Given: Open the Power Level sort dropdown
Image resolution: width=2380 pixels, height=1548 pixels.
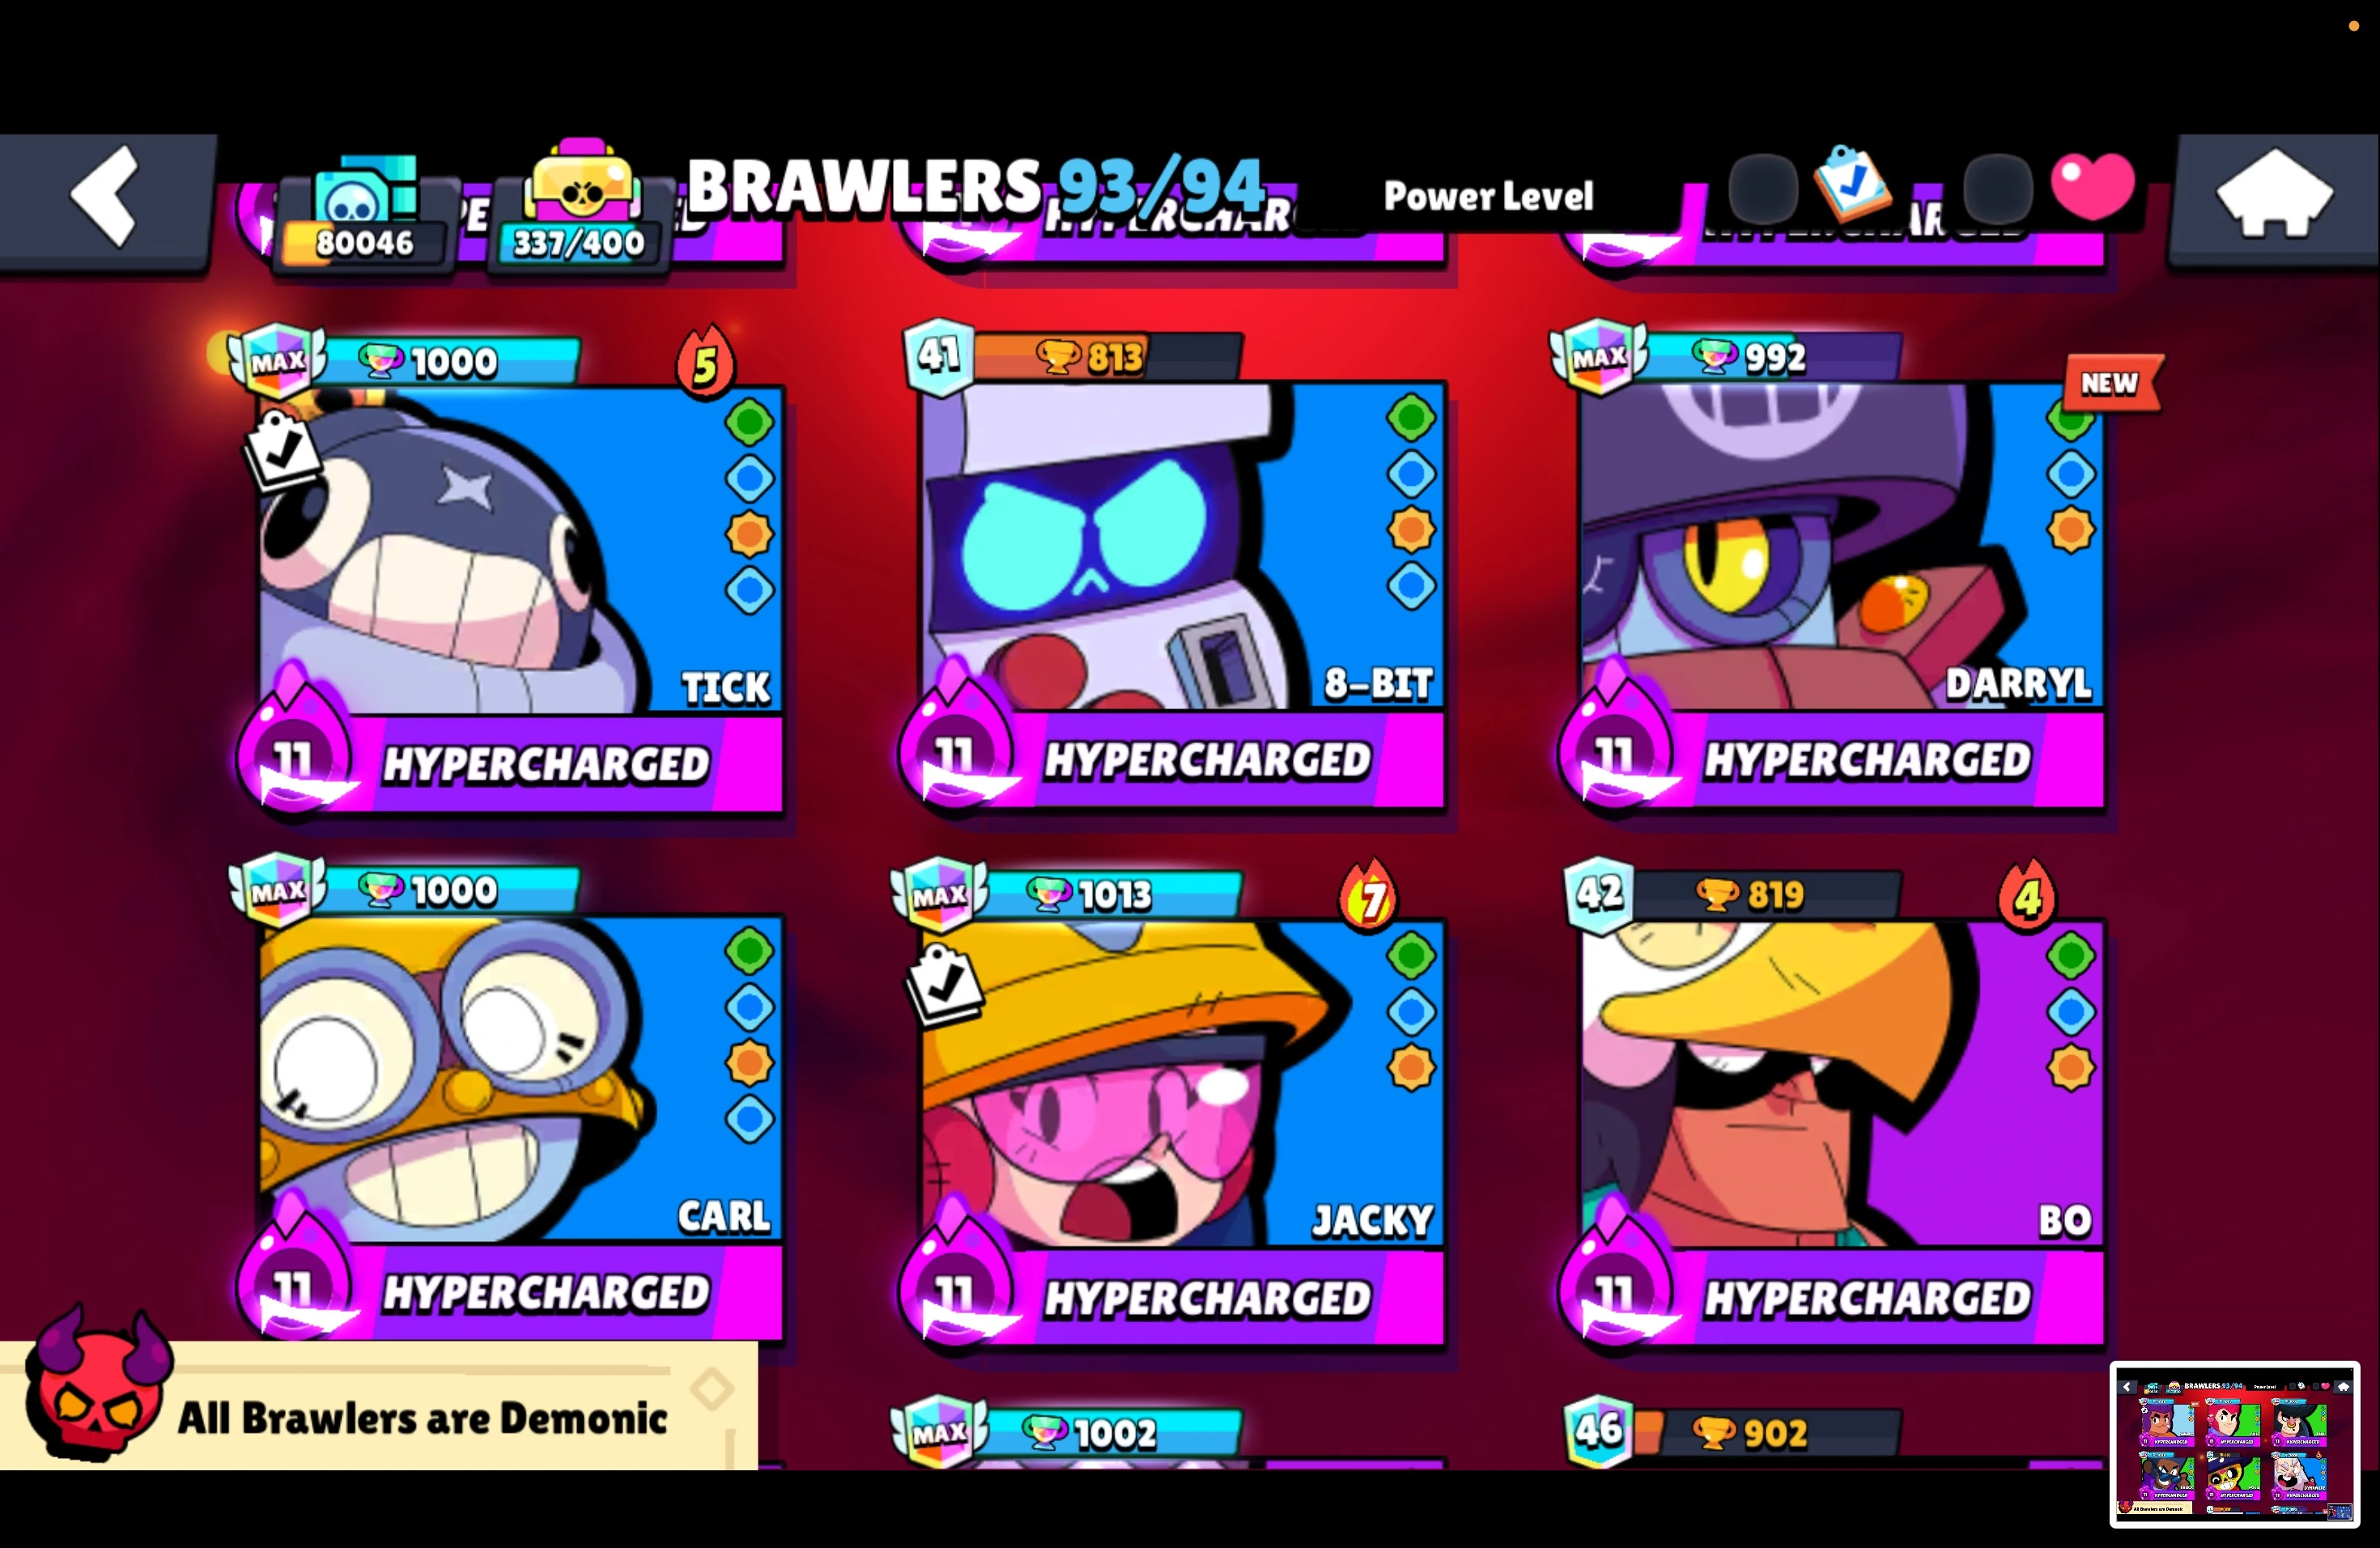Looking at the screenshot, I should (x=1488, y=196).
